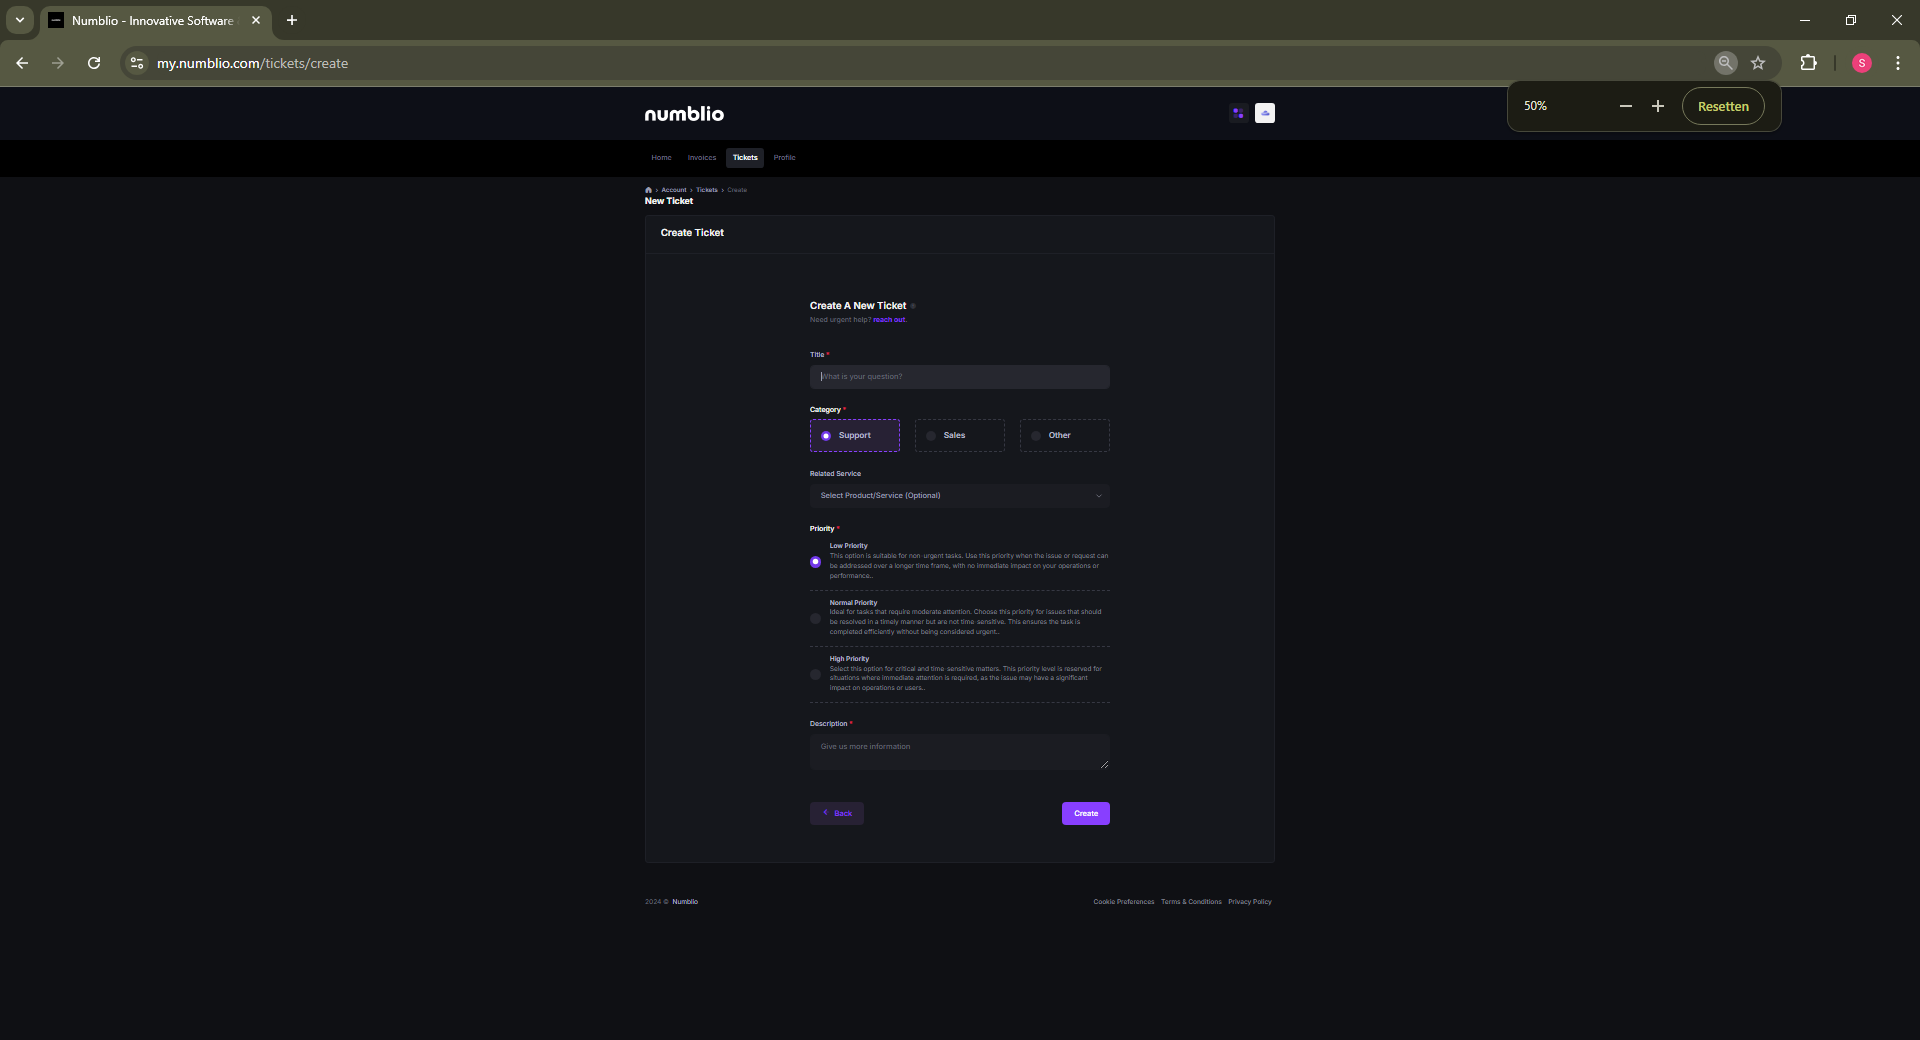1920x1040 pixels.
Task: Open the Profile menu item
Action: pos(784,158)
